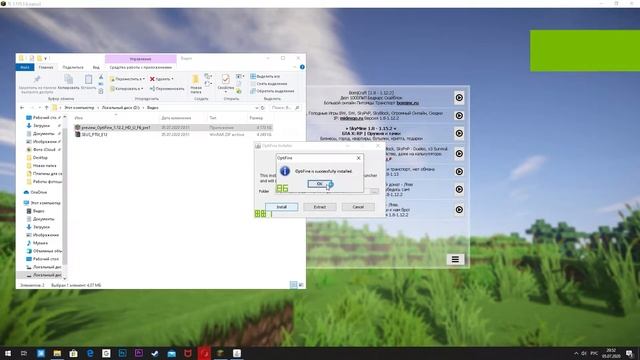
Task: Switch to the Поделиться ribbon tab
Action: pos(73,67)
